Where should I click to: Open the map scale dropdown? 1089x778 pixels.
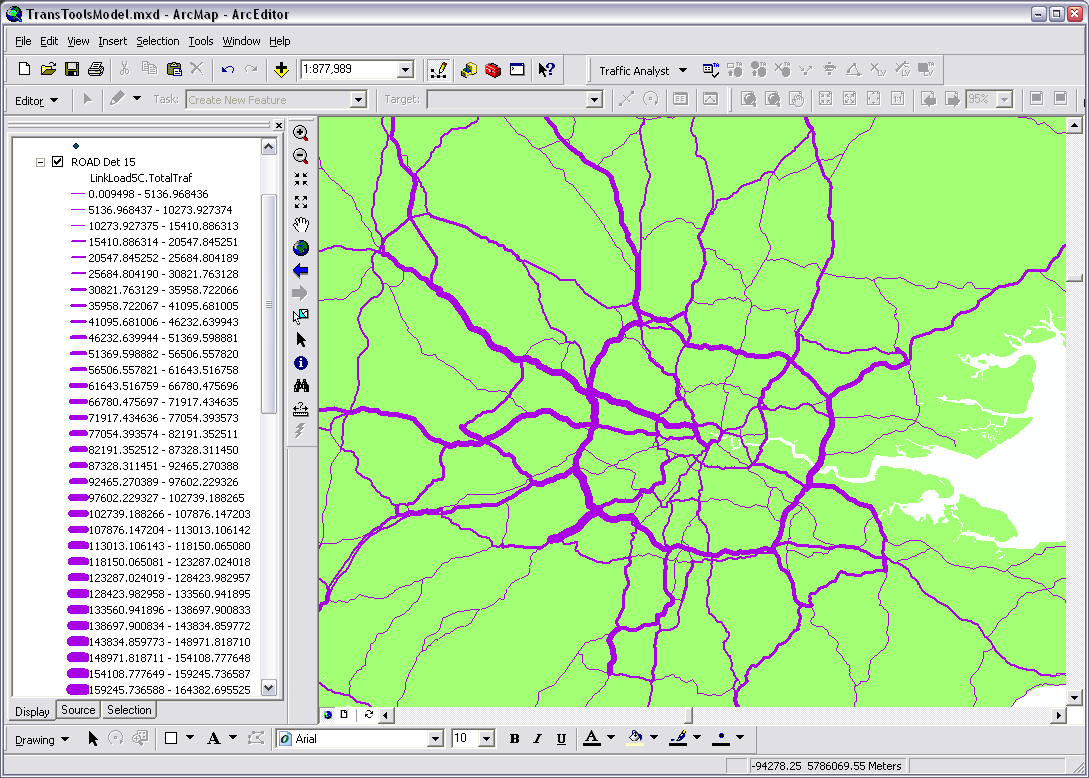click(x=406, y=69)
